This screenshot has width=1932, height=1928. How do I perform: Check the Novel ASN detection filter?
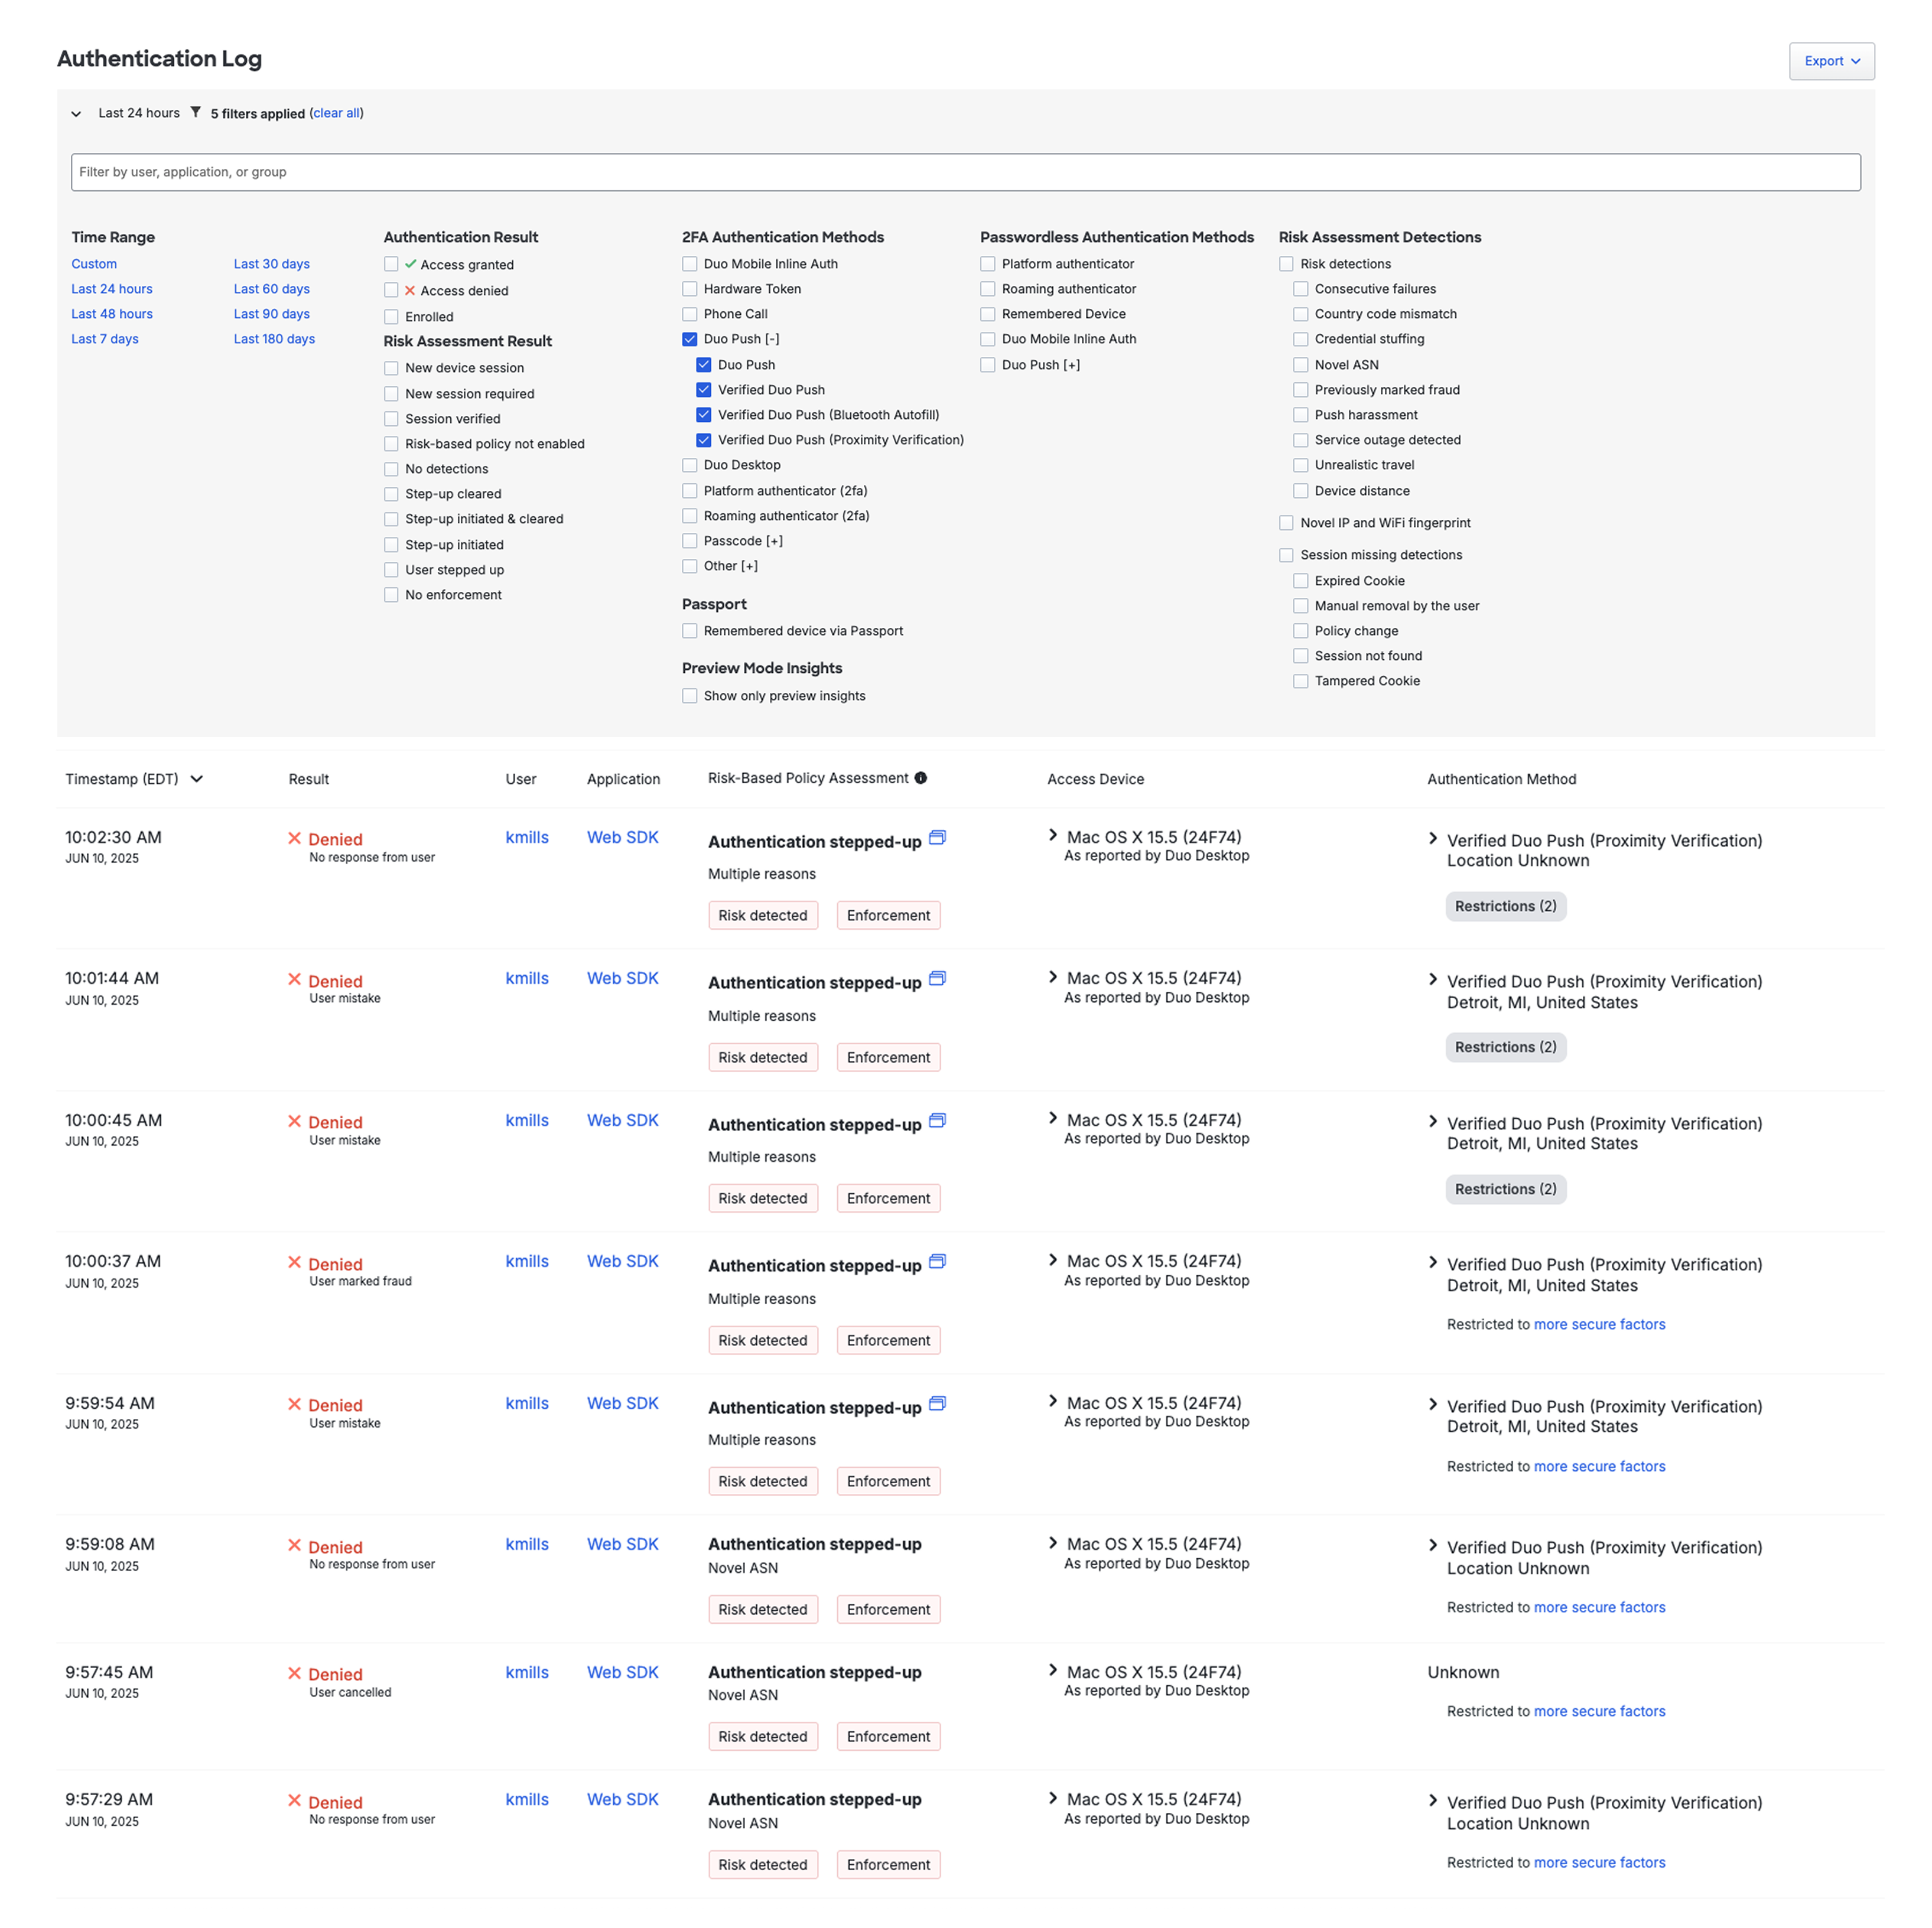coord(1301,365)
